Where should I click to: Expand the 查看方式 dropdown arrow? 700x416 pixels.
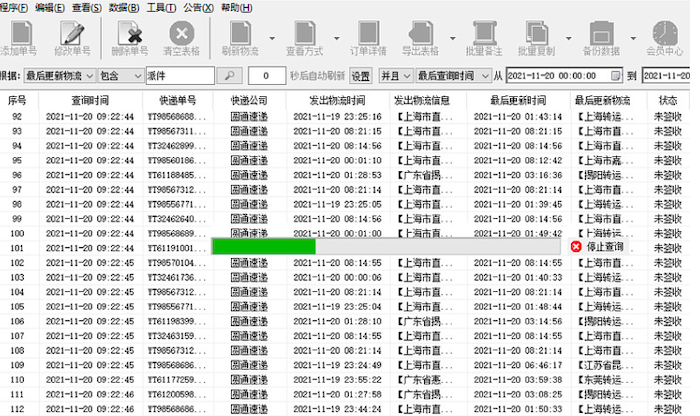337,38
